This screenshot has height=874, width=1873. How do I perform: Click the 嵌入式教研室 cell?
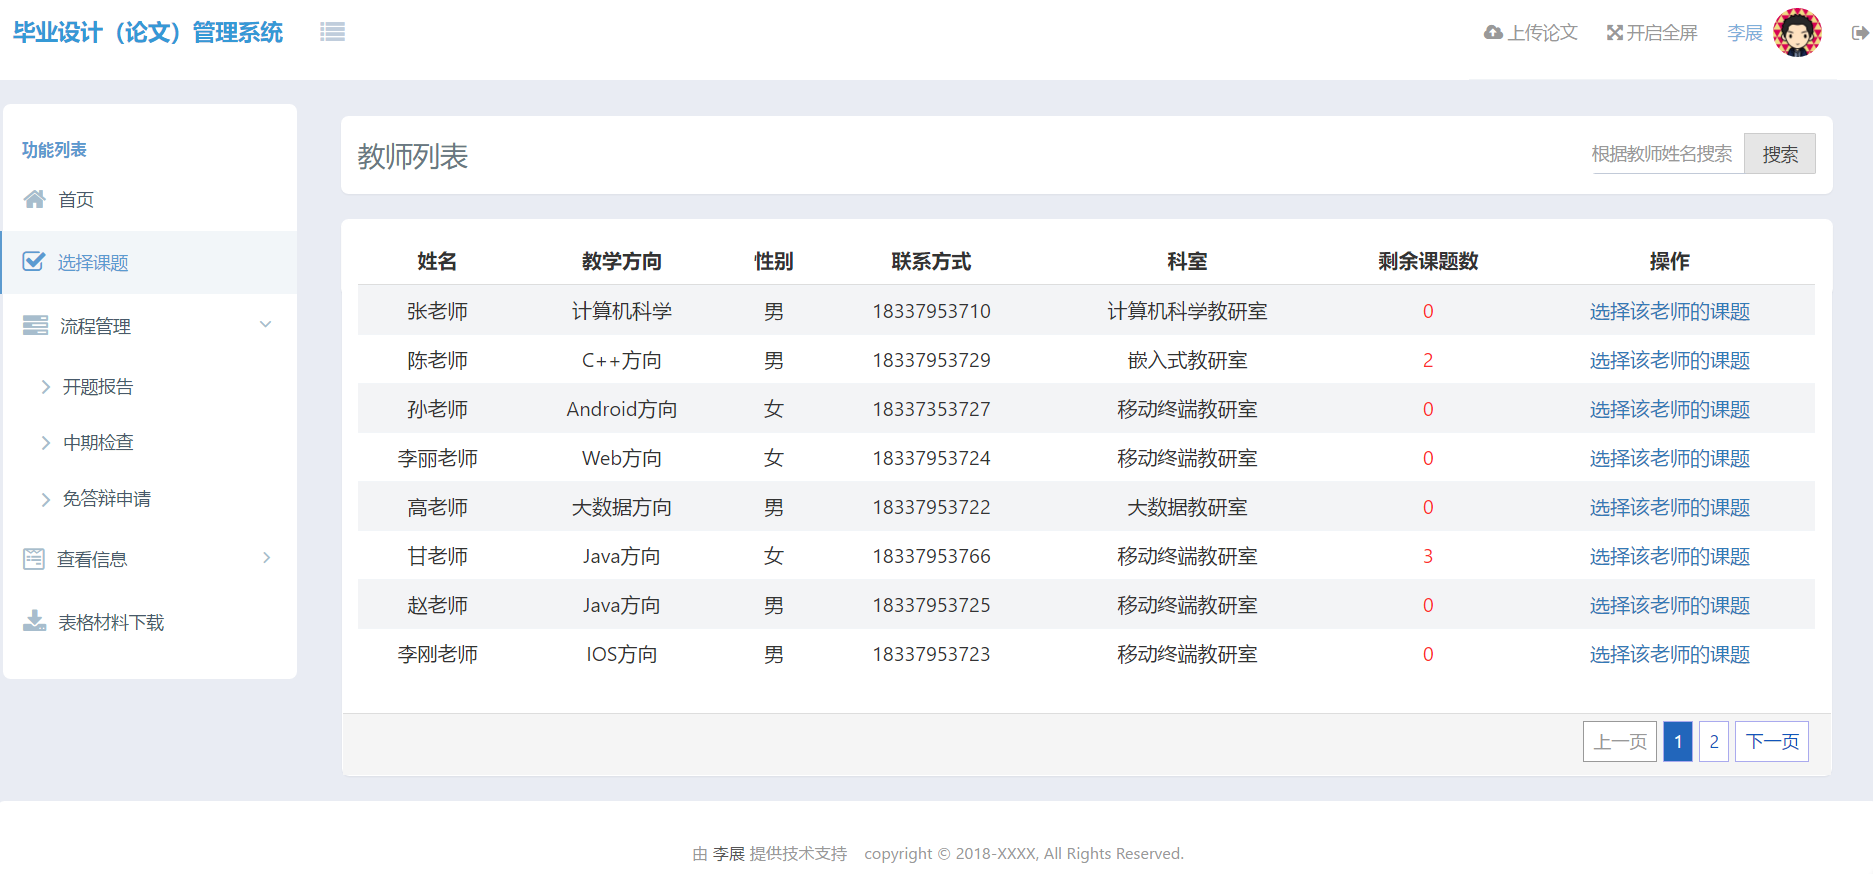pyautogui.click(x=1187, y=360)
